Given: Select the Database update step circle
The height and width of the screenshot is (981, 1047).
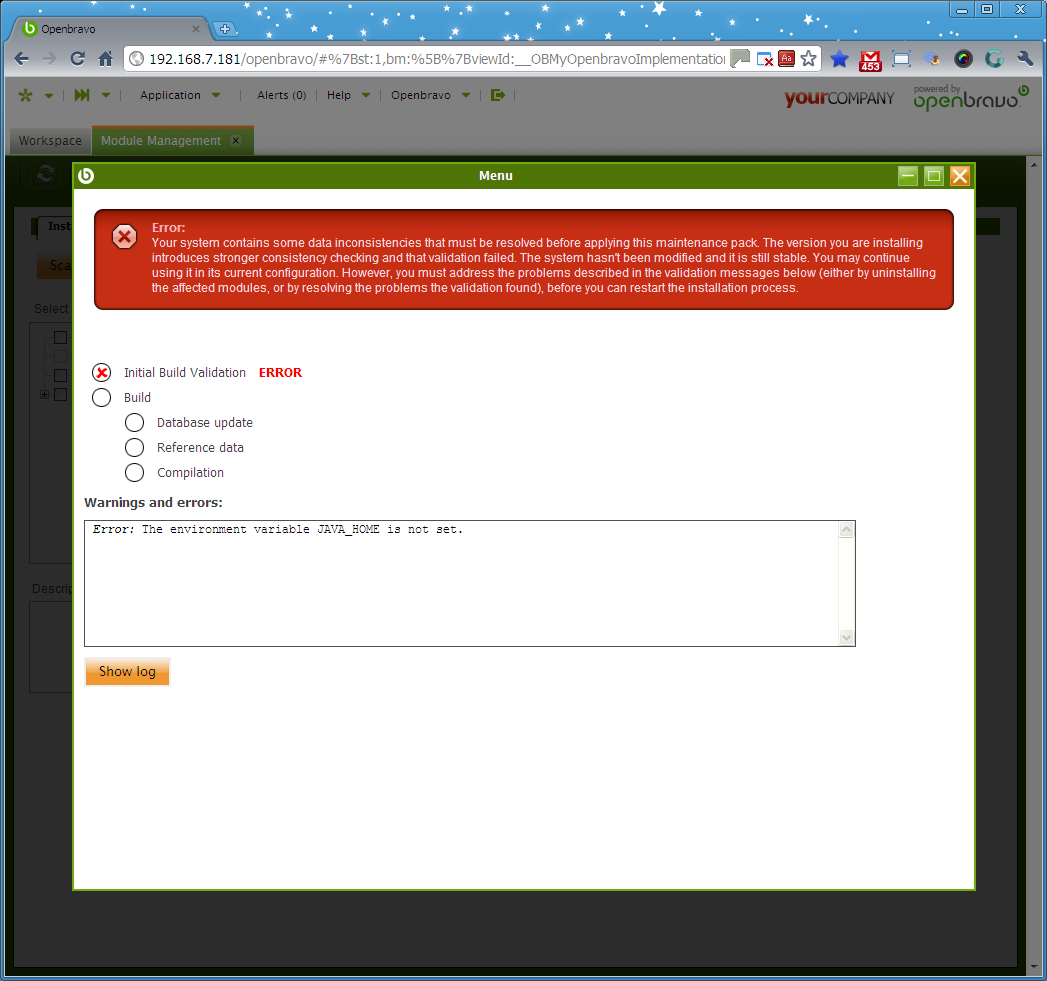Looking at the screenshot, I should pos(134,423).
